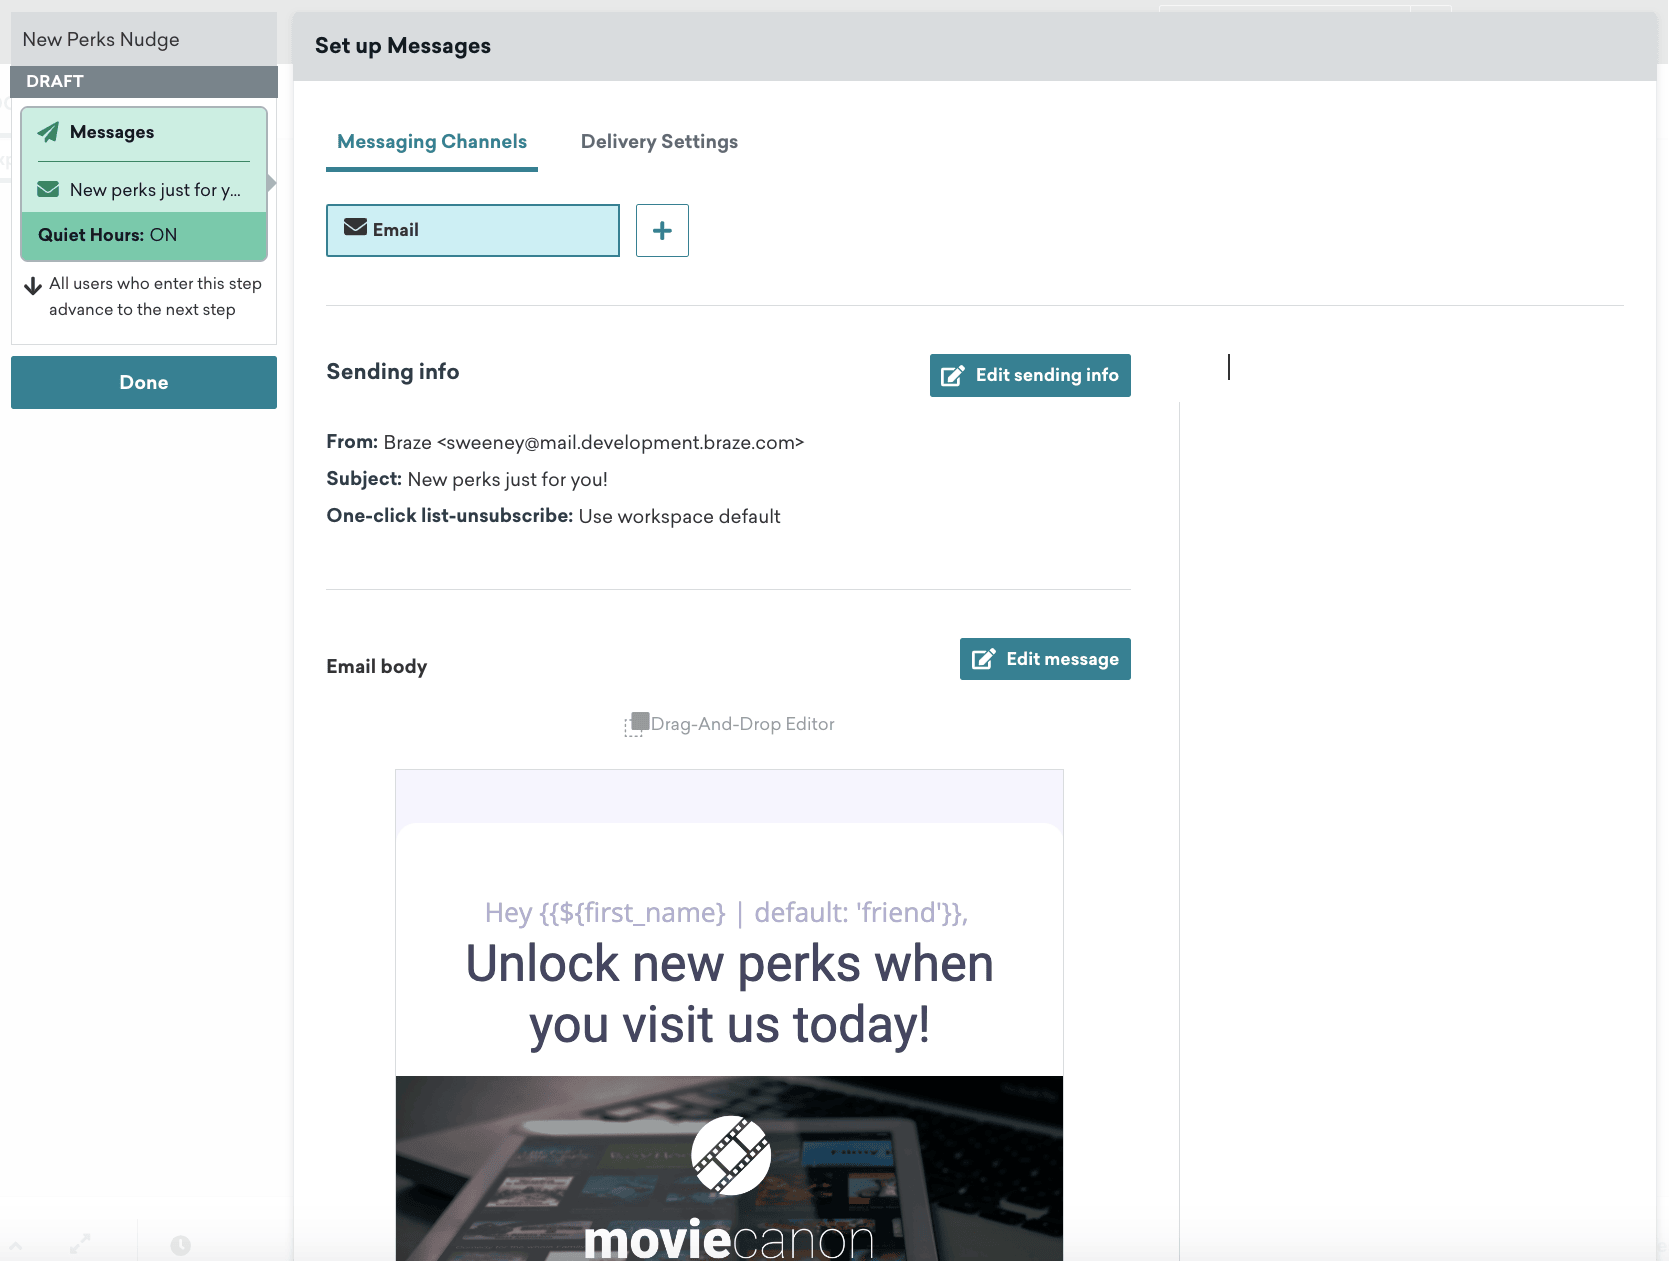Click the faded up chevron at bottom left
1669x1261 pixels.
pos(16,1246)
